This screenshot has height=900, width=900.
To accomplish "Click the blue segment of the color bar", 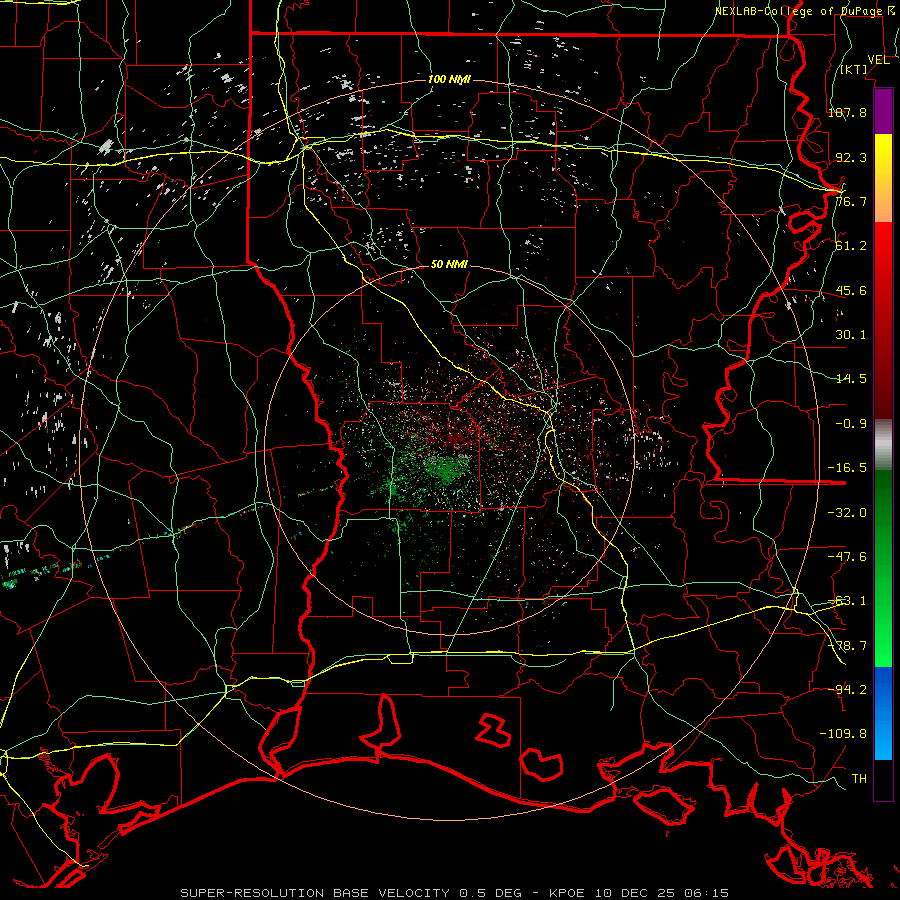I will [883, 713].
